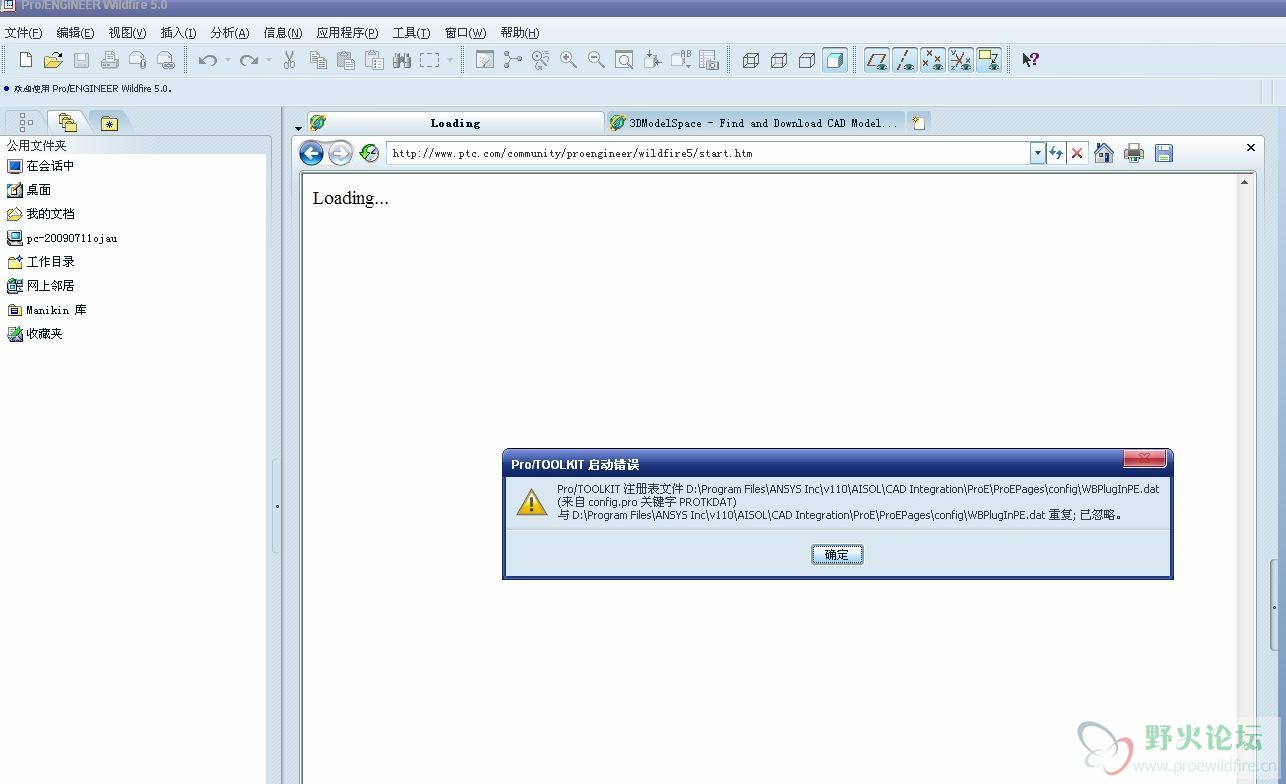
Task: Save the browser page with disk icon
Action: coord(1163,153)
